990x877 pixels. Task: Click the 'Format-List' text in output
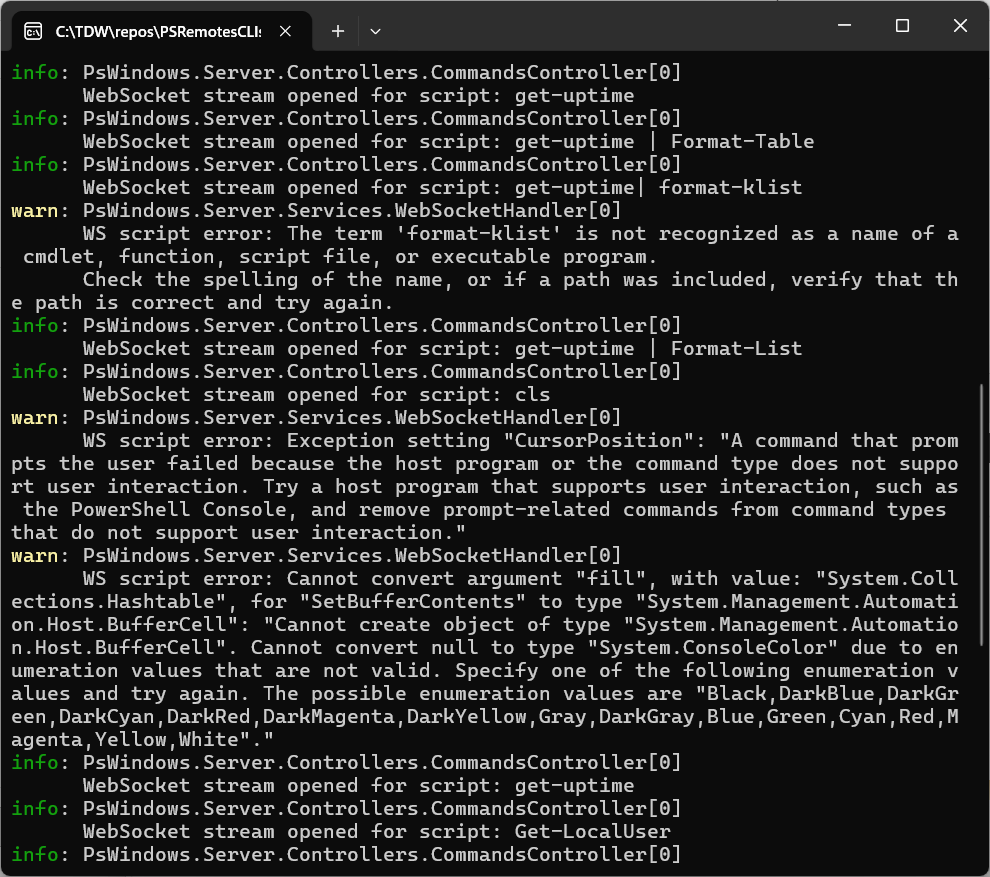click(736, 349)
